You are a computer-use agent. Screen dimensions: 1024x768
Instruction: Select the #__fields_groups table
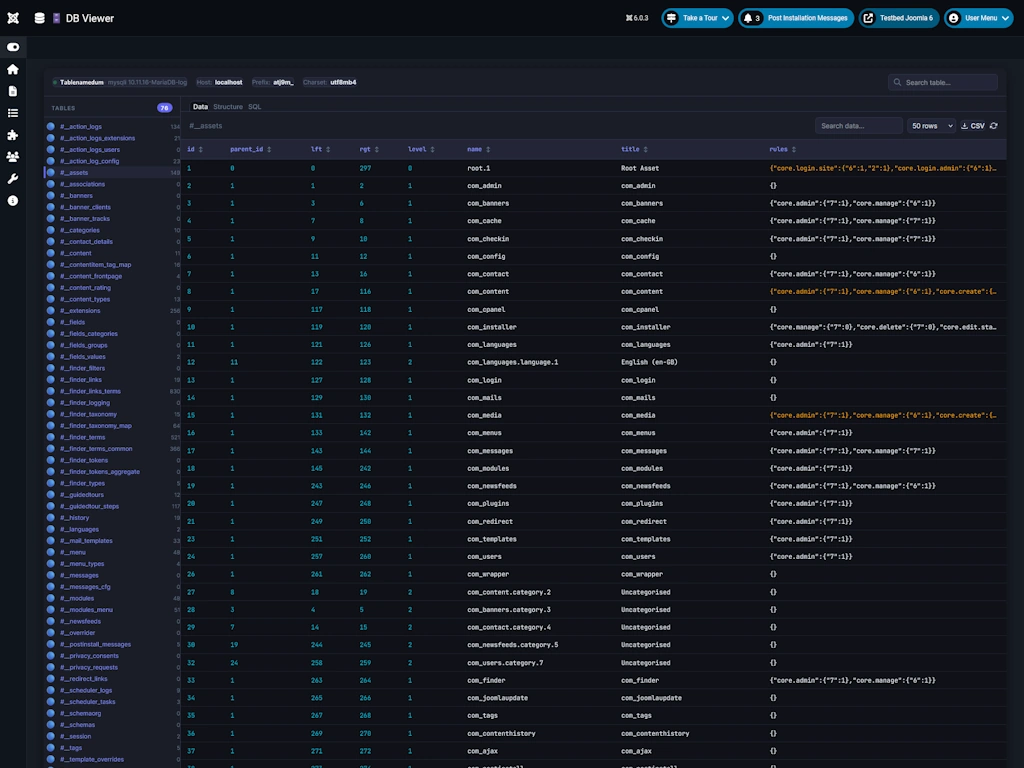coord(112,345)
